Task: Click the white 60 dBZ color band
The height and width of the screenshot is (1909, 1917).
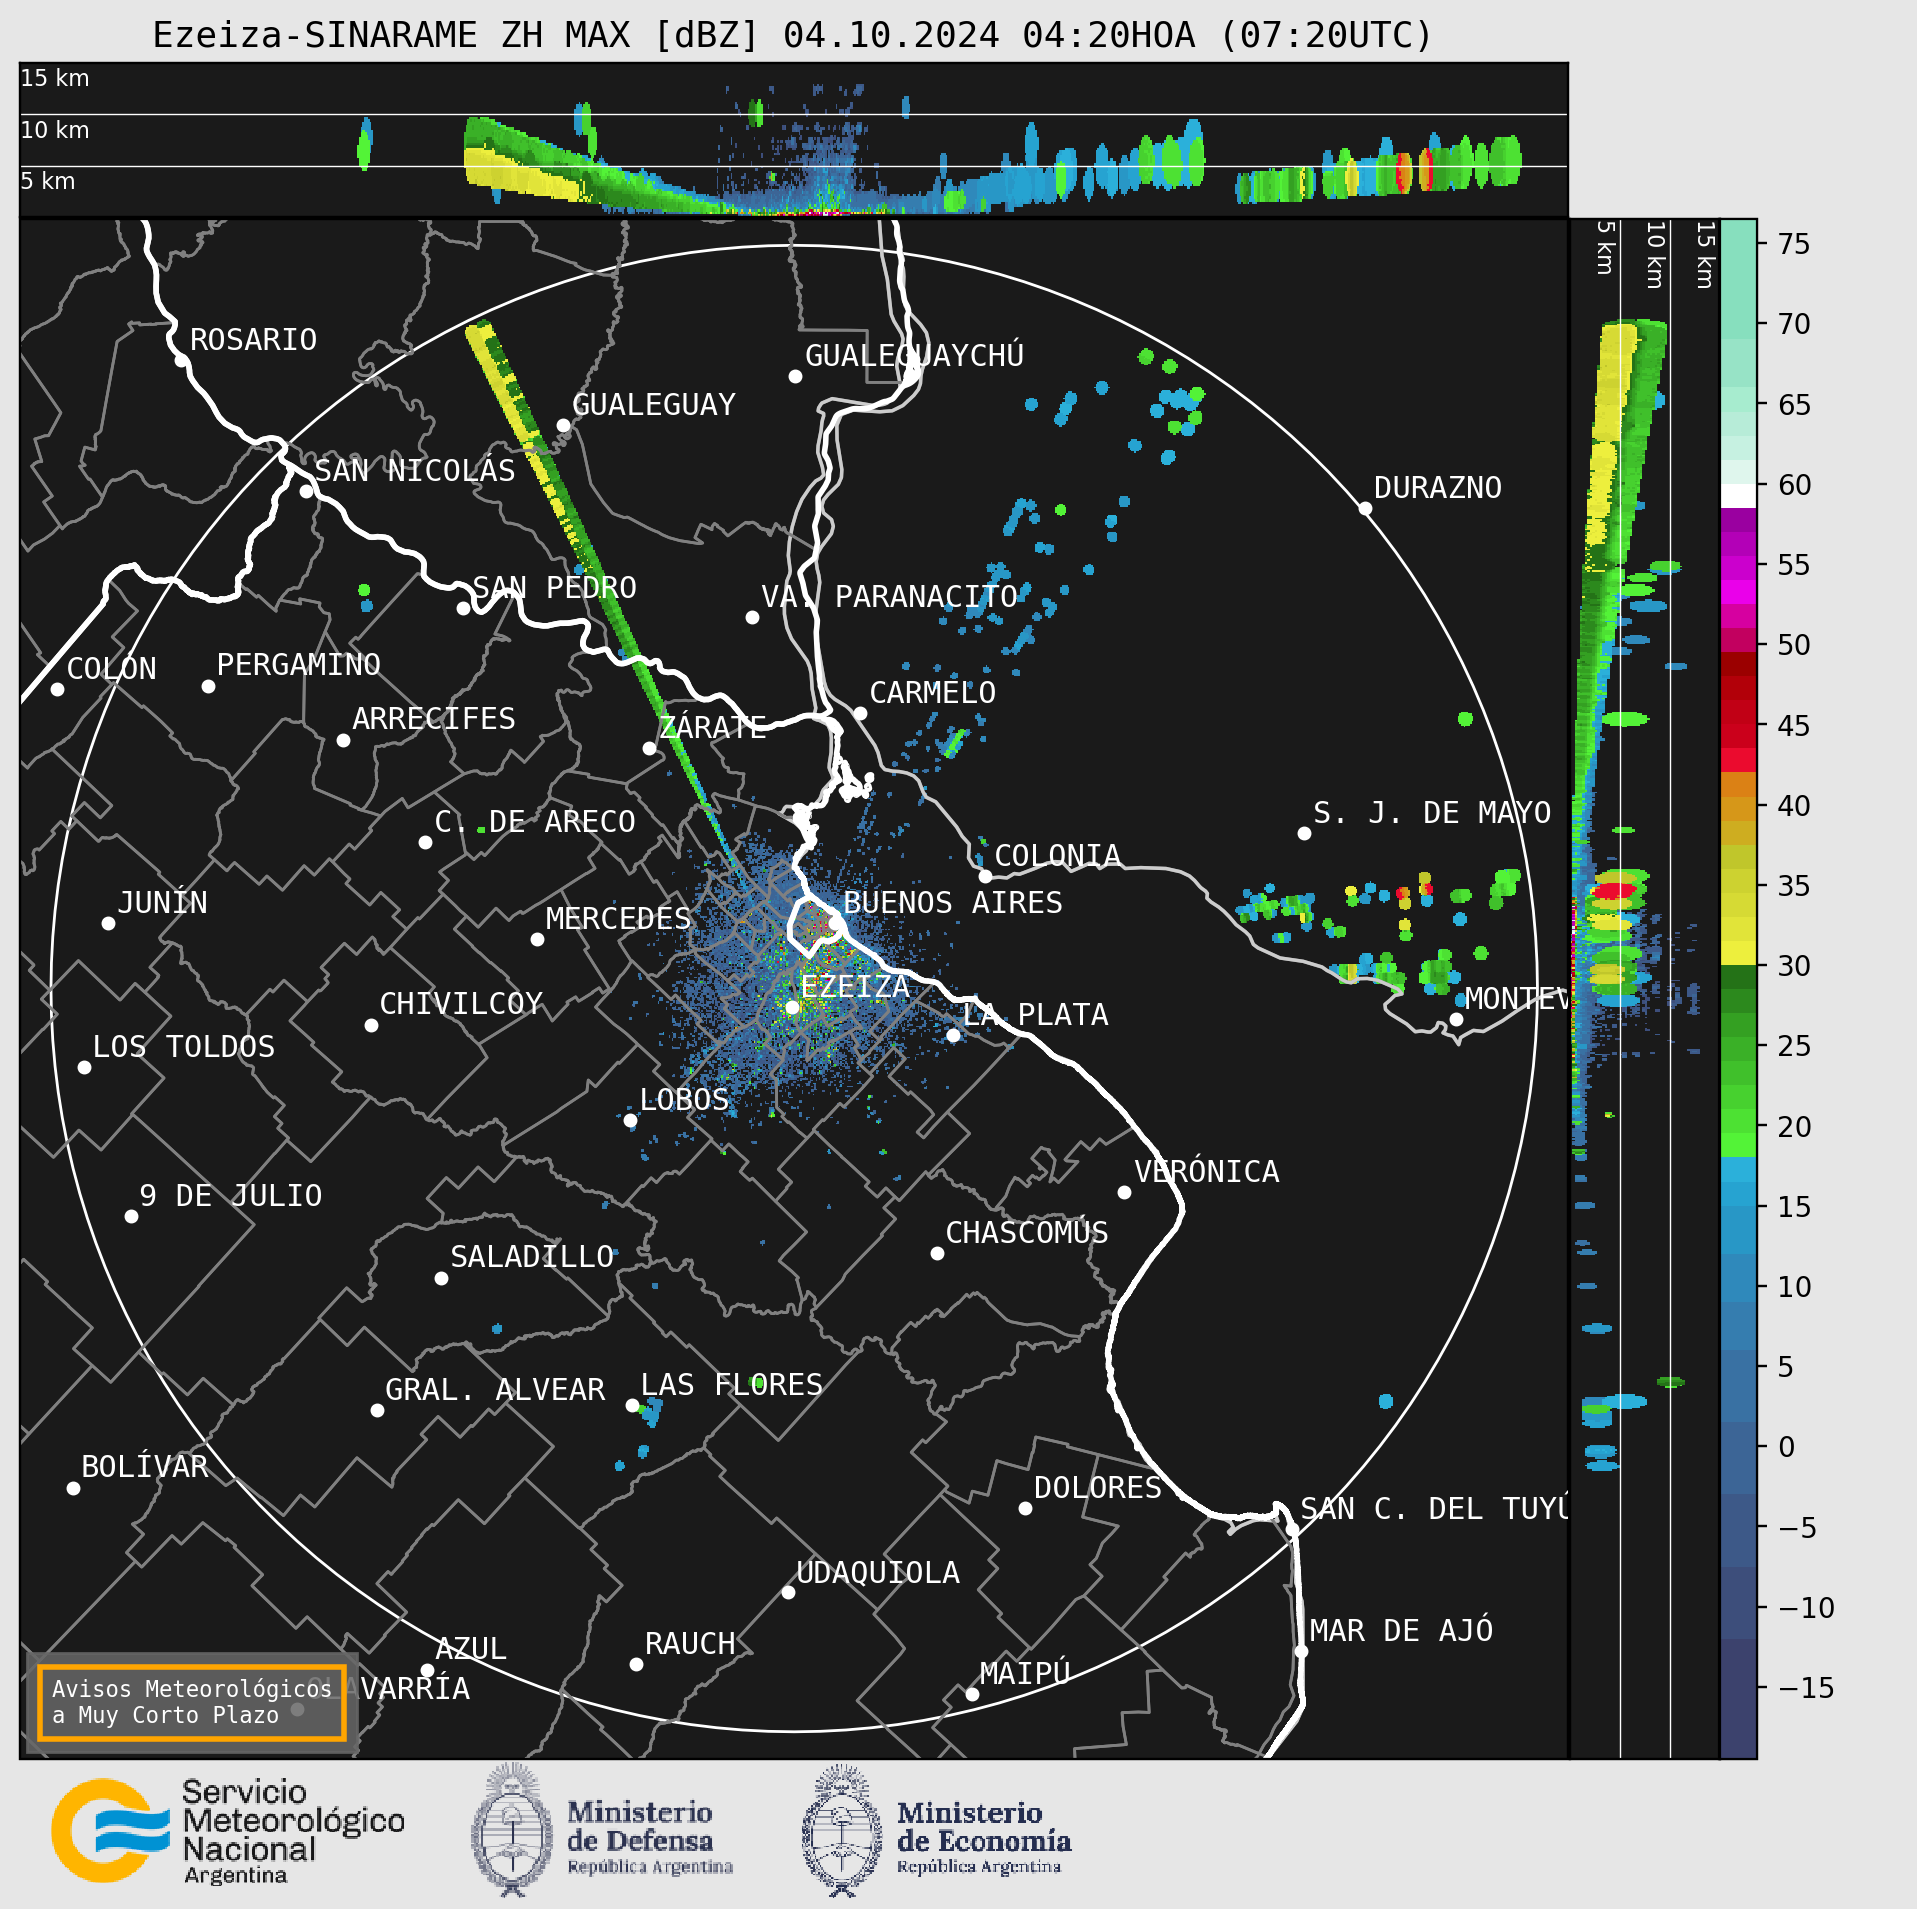Action: [1738, 496]
